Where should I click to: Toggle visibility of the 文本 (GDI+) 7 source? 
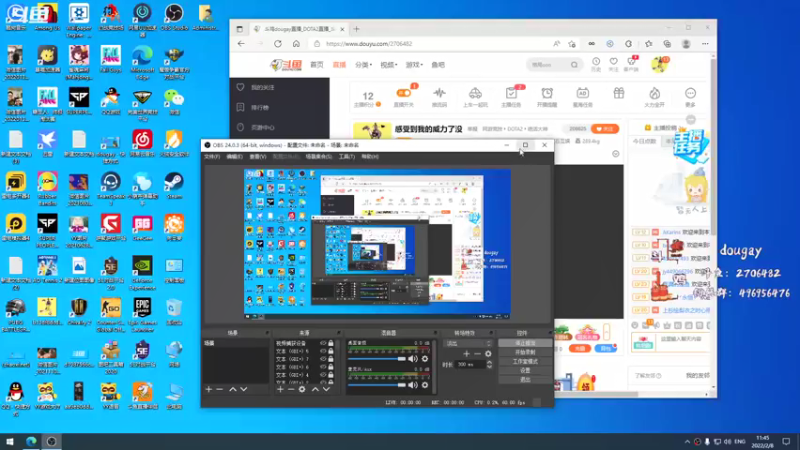323,359
